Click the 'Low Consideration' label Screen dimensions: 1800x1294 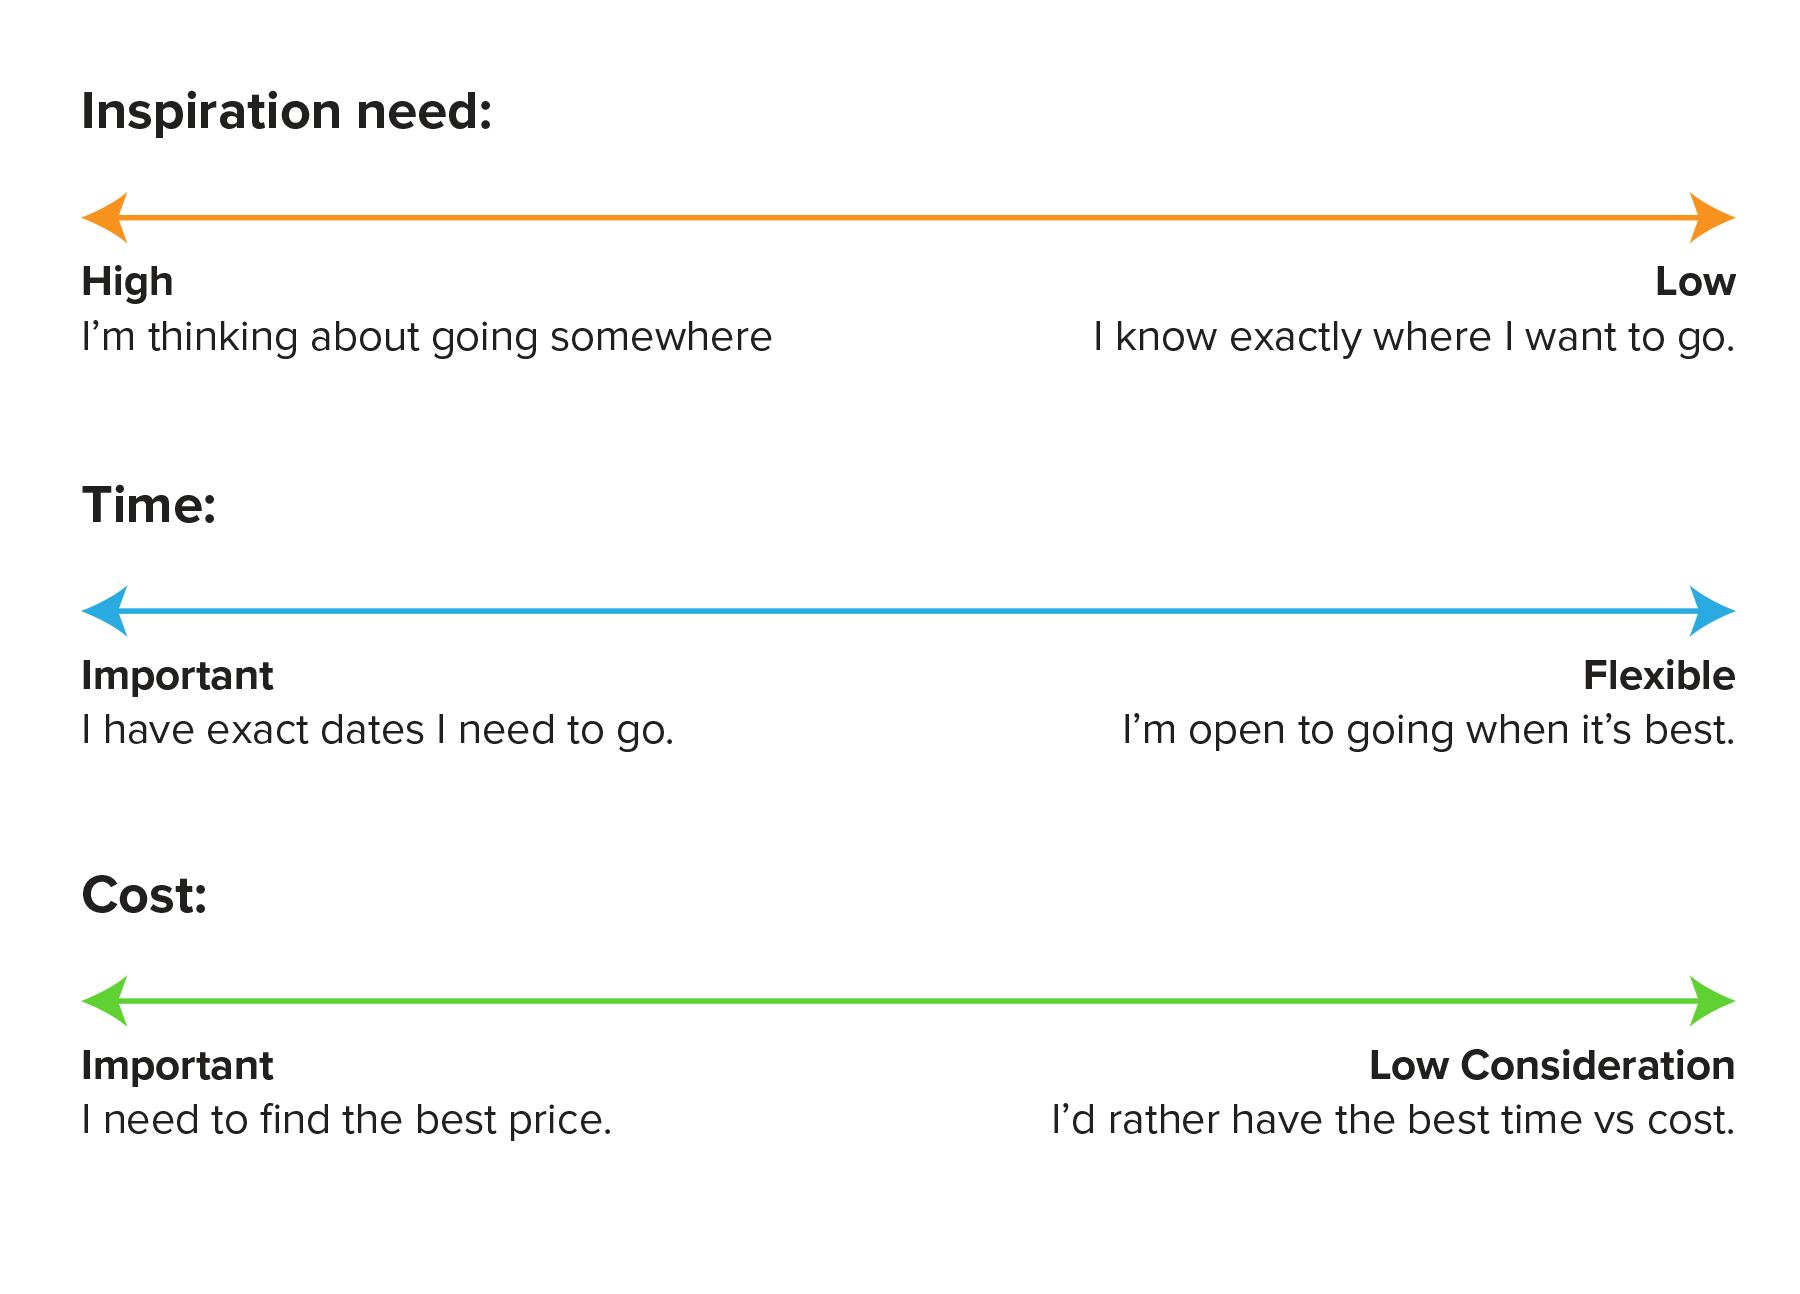pyautogui.click(x=1552, y=1065)
